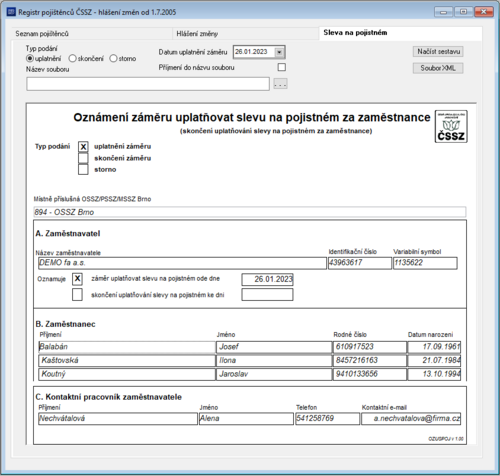Maximize the Registr pojištěnců window
The width and height of the screenshot is (500, 476).
pyautogui.click(x=464, y=12)
